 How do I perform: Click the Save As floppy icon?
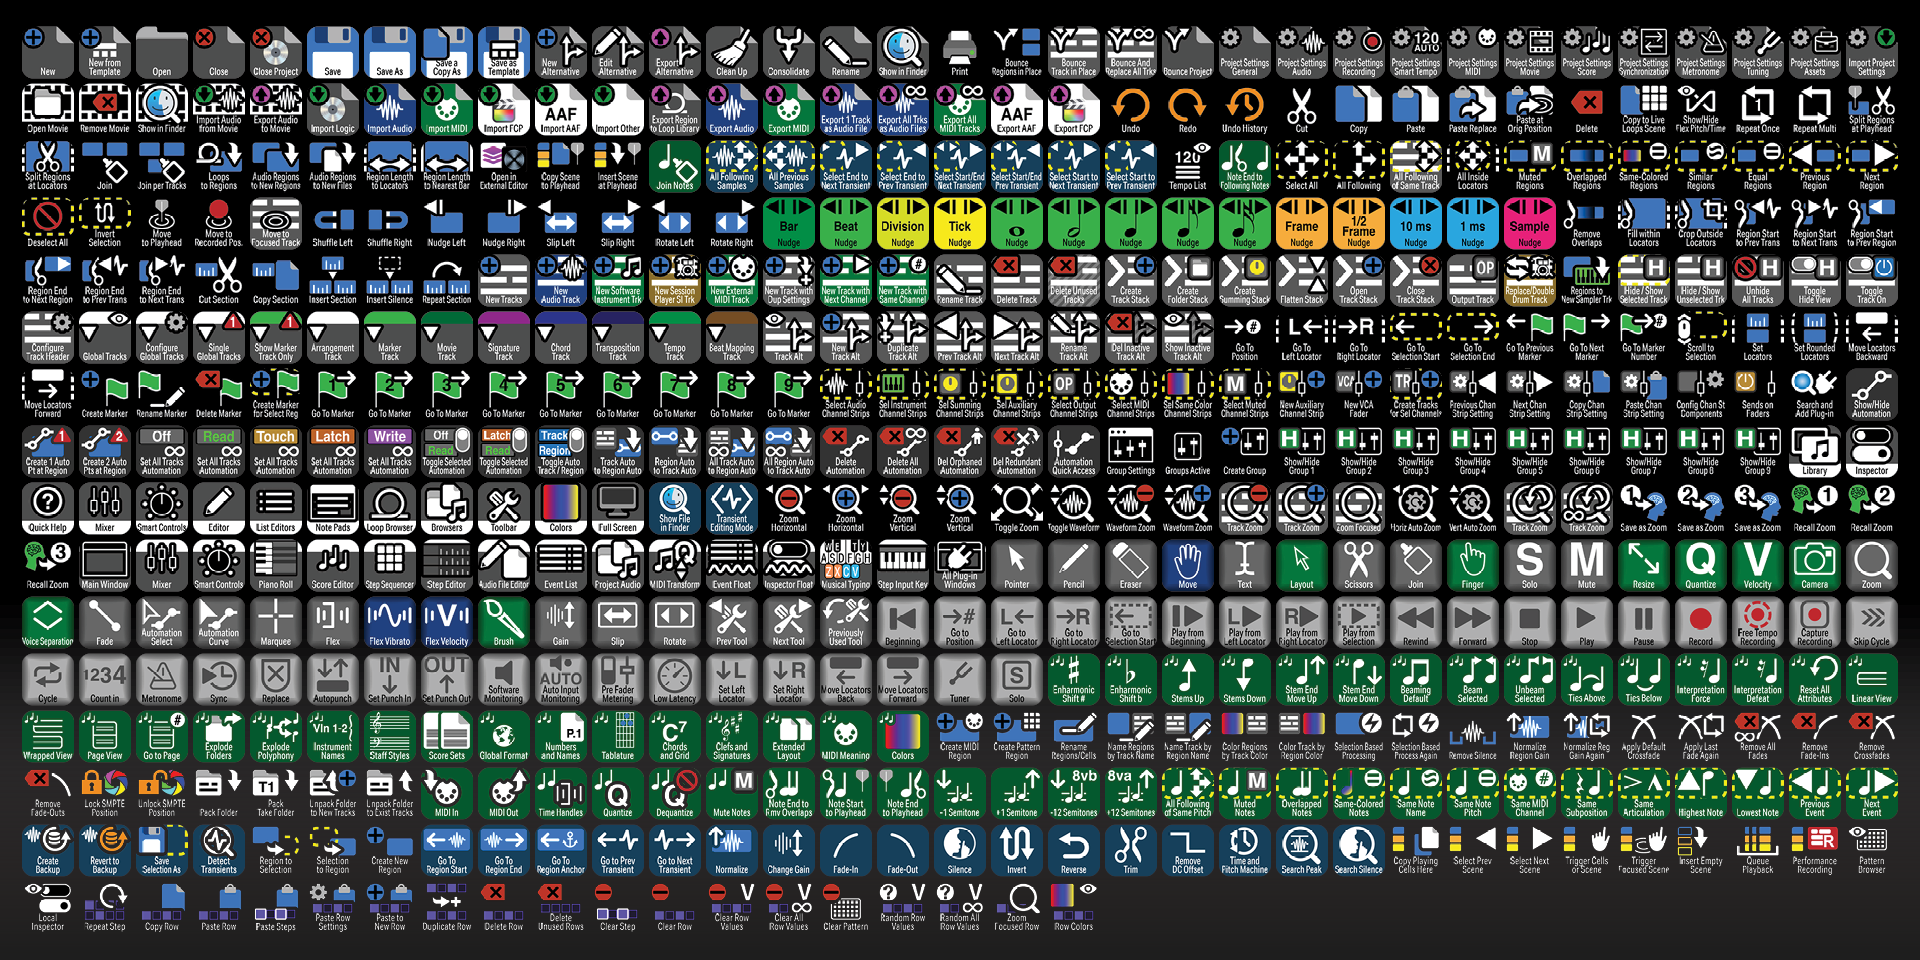[389, 52]
